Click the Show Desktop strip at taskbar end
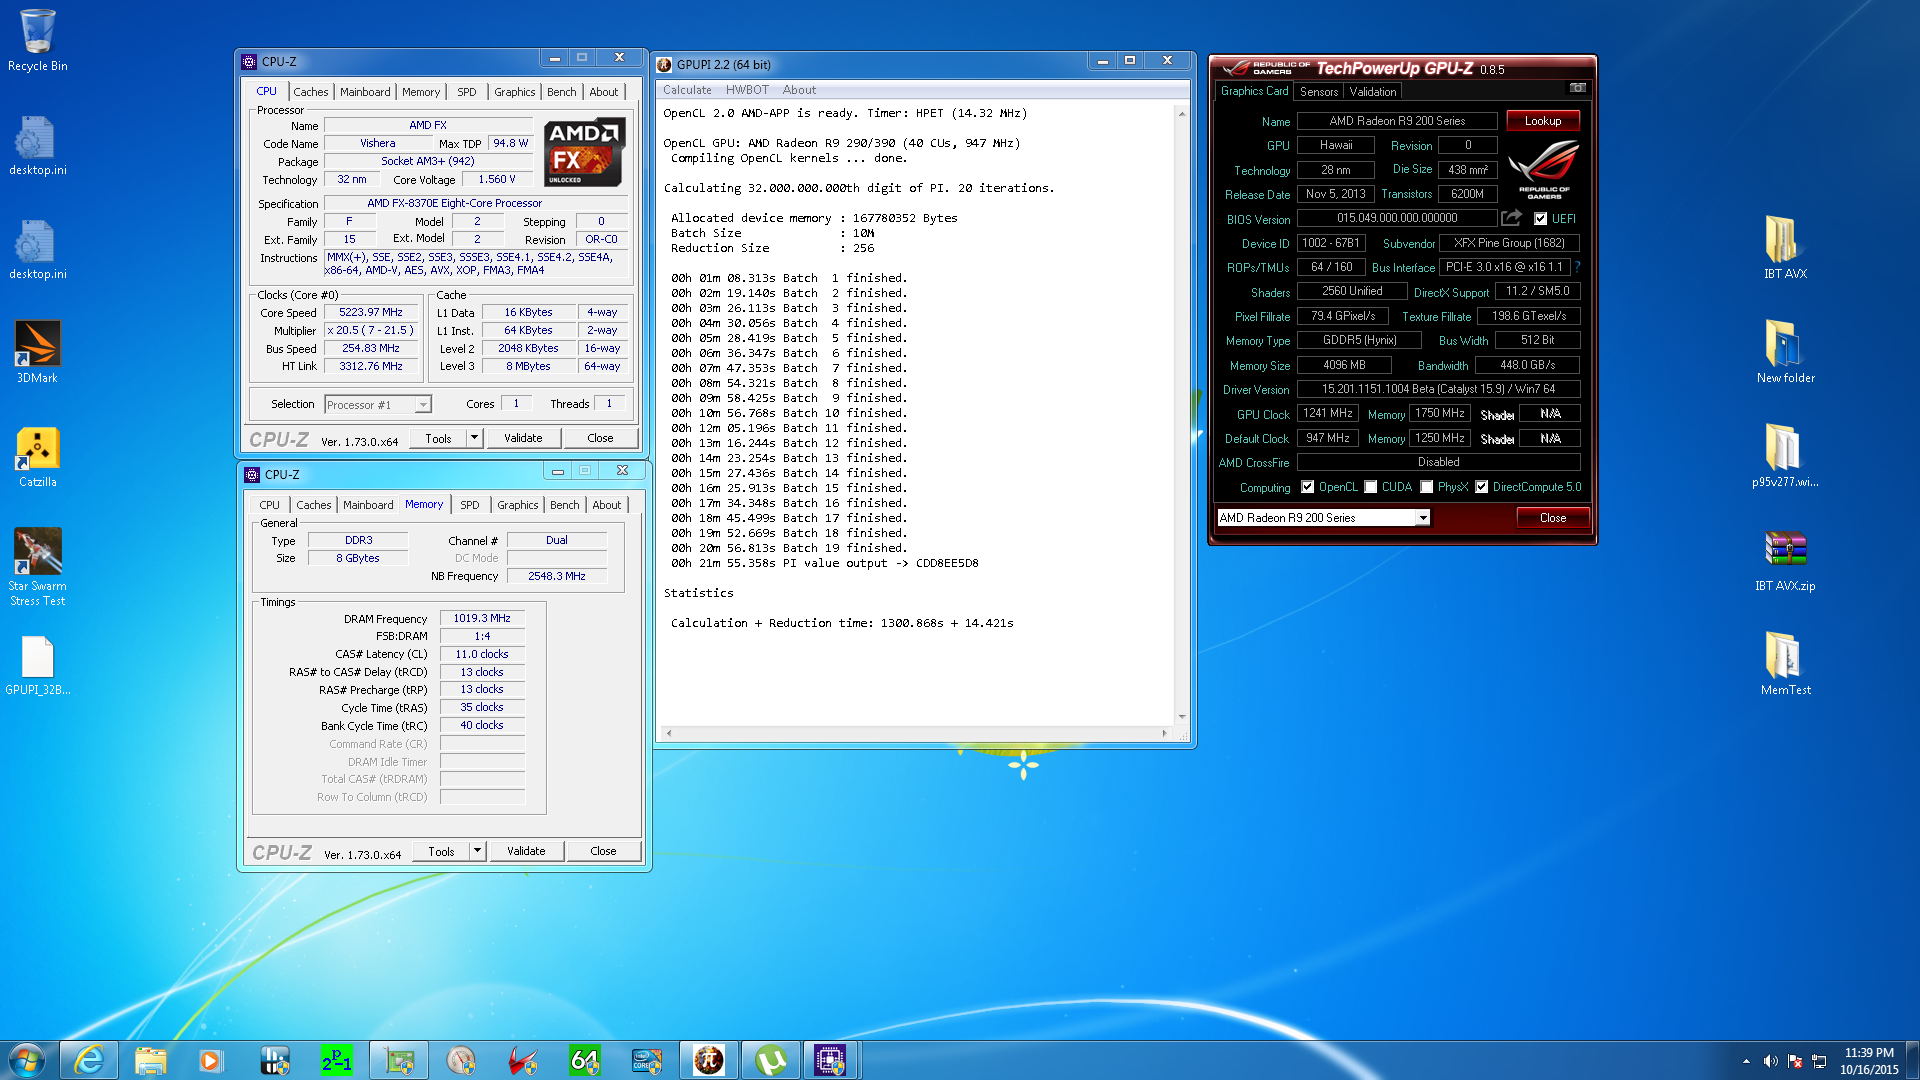 (x=1912, y=1060)
